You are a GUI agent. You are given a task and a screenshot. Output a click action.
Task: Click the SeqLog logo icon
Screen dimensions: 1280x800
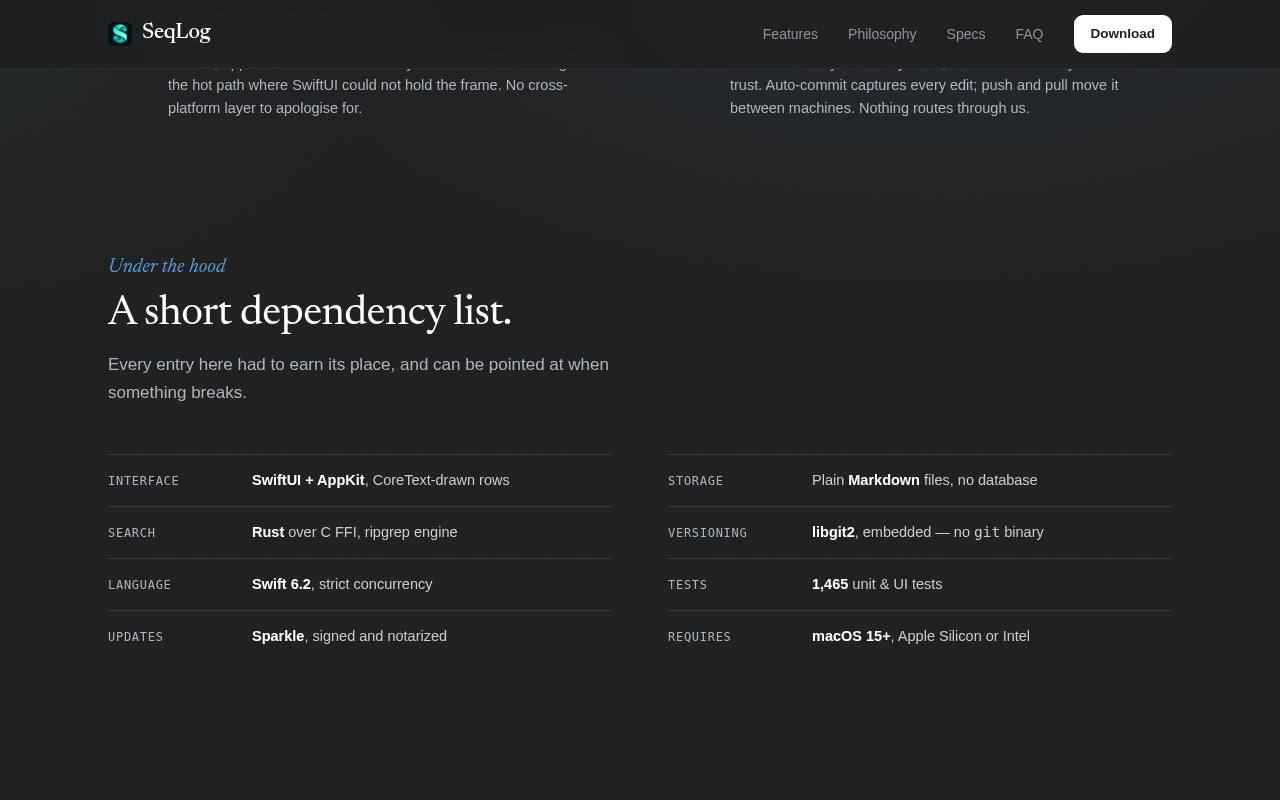click(120, 34)
